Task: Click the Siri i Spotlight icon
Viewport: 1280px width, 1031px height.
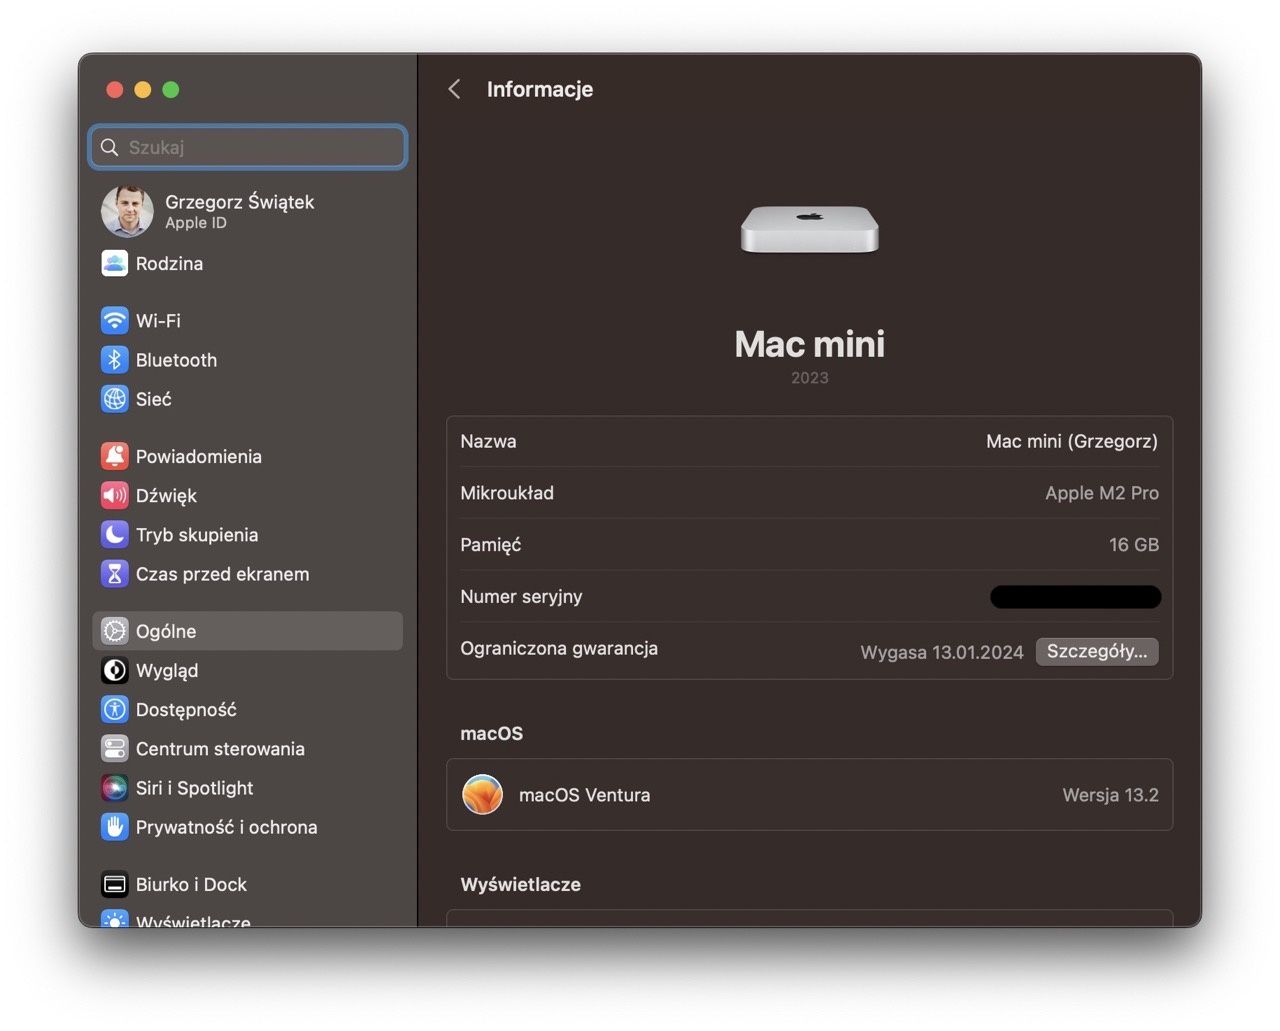Action: pyautogui.click(x=115, y=788)
